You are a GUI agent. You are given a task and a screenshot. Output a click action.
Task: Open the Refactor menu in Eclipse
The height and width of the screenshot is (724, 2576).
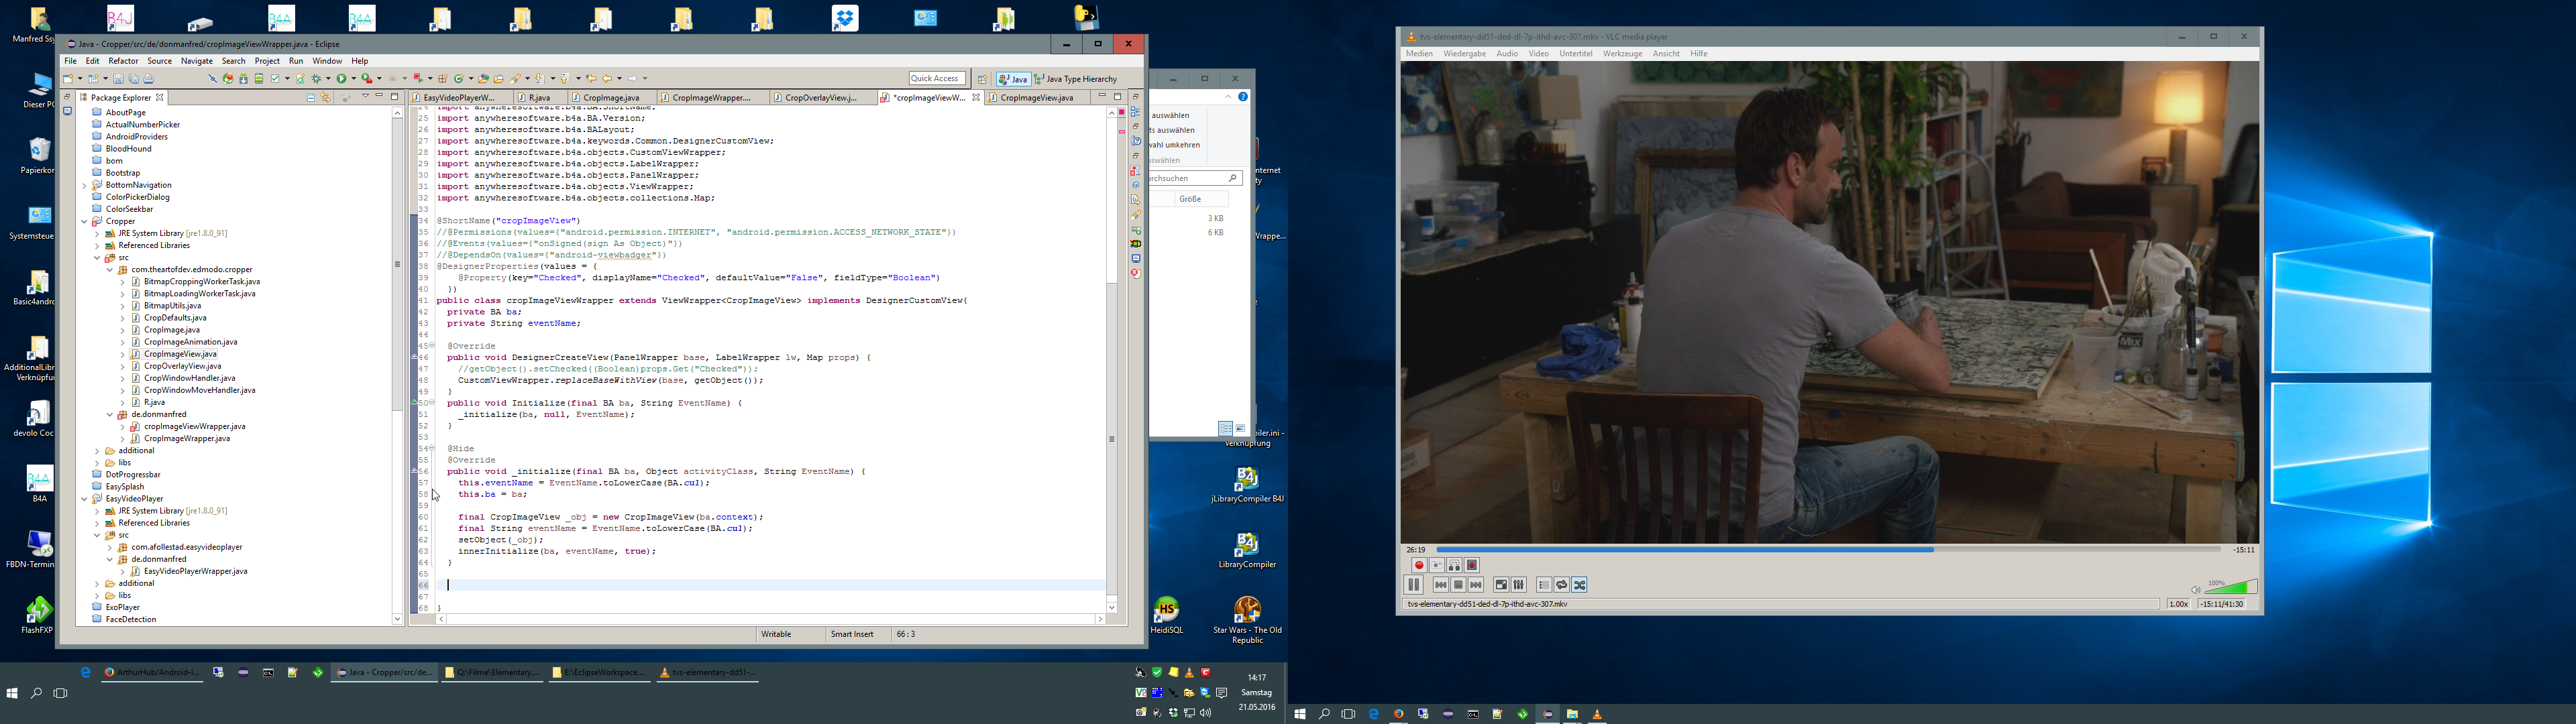point(123,61)
